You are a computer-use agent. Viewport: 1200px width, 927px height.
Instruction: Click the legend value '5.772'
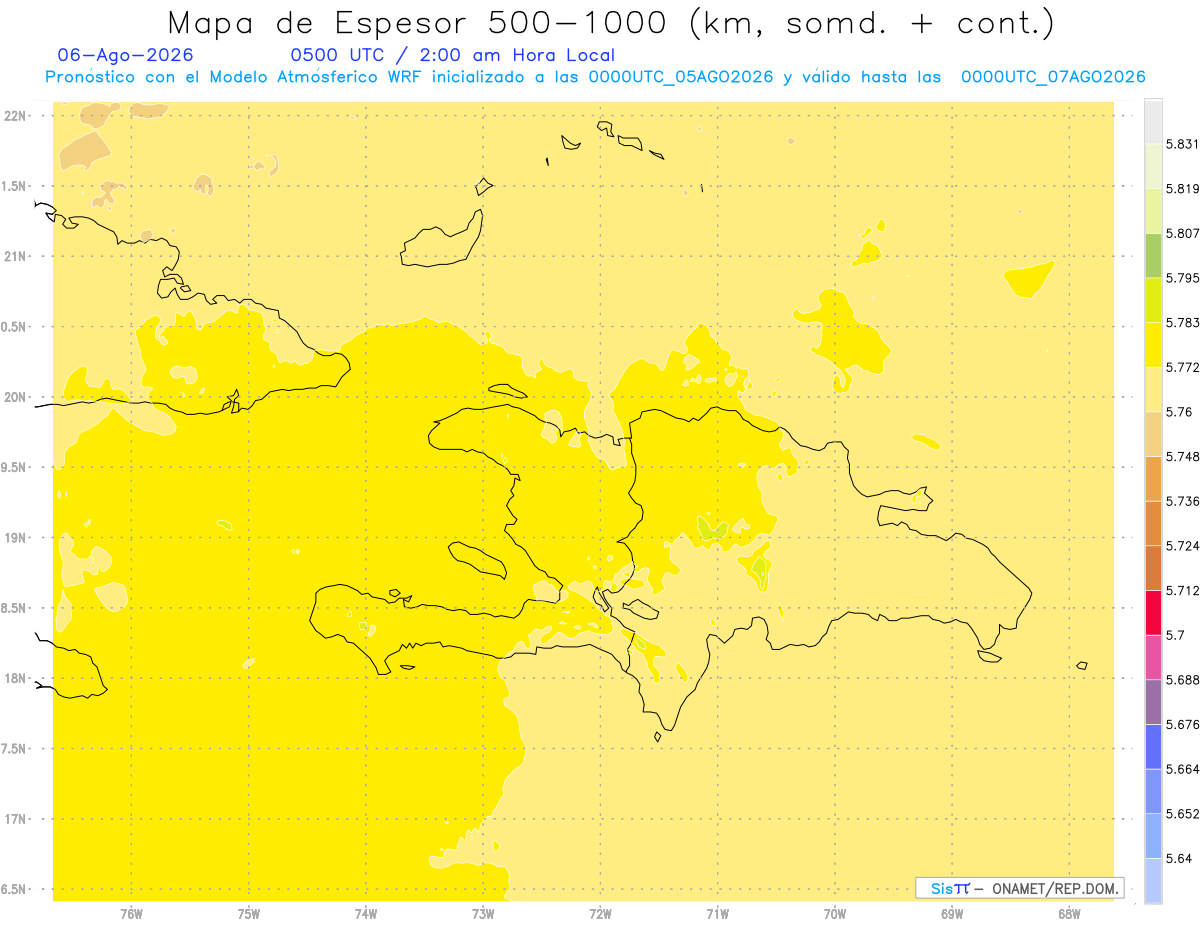(x=1182, y=367)
